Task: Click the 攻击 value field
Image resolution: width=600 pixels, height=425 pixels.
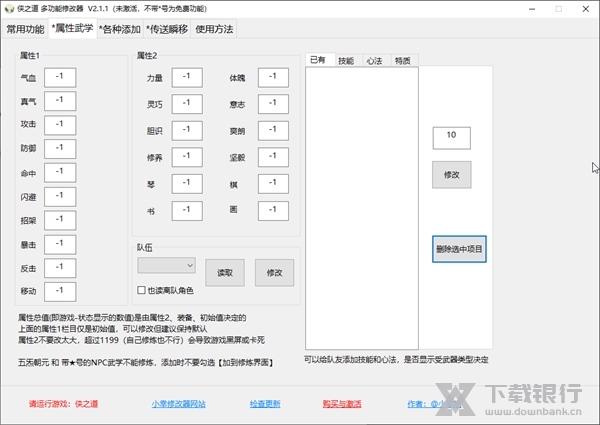Action: 60,125
